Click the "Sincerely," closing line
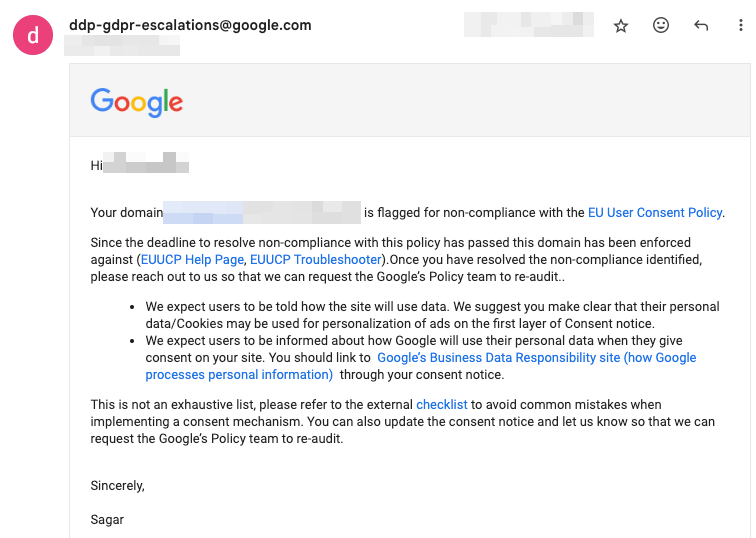The height and width of the screenshot is (538, 756). point(118,486)
